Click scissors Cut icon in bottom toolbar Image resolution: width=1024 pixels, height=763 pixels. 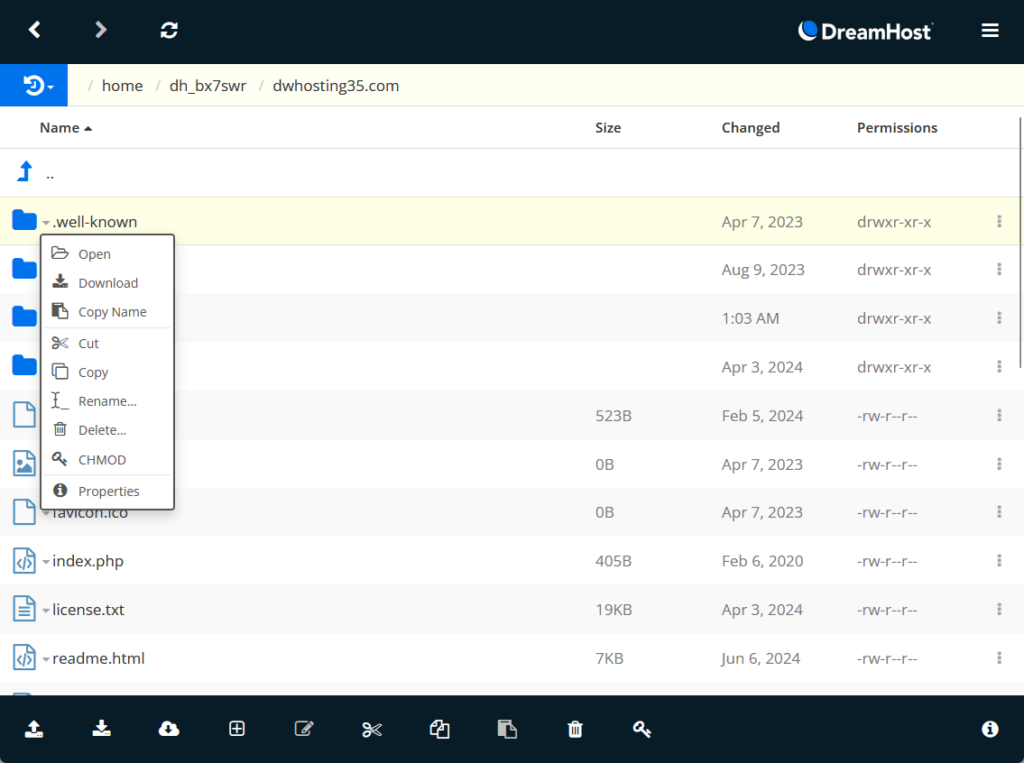372,729
